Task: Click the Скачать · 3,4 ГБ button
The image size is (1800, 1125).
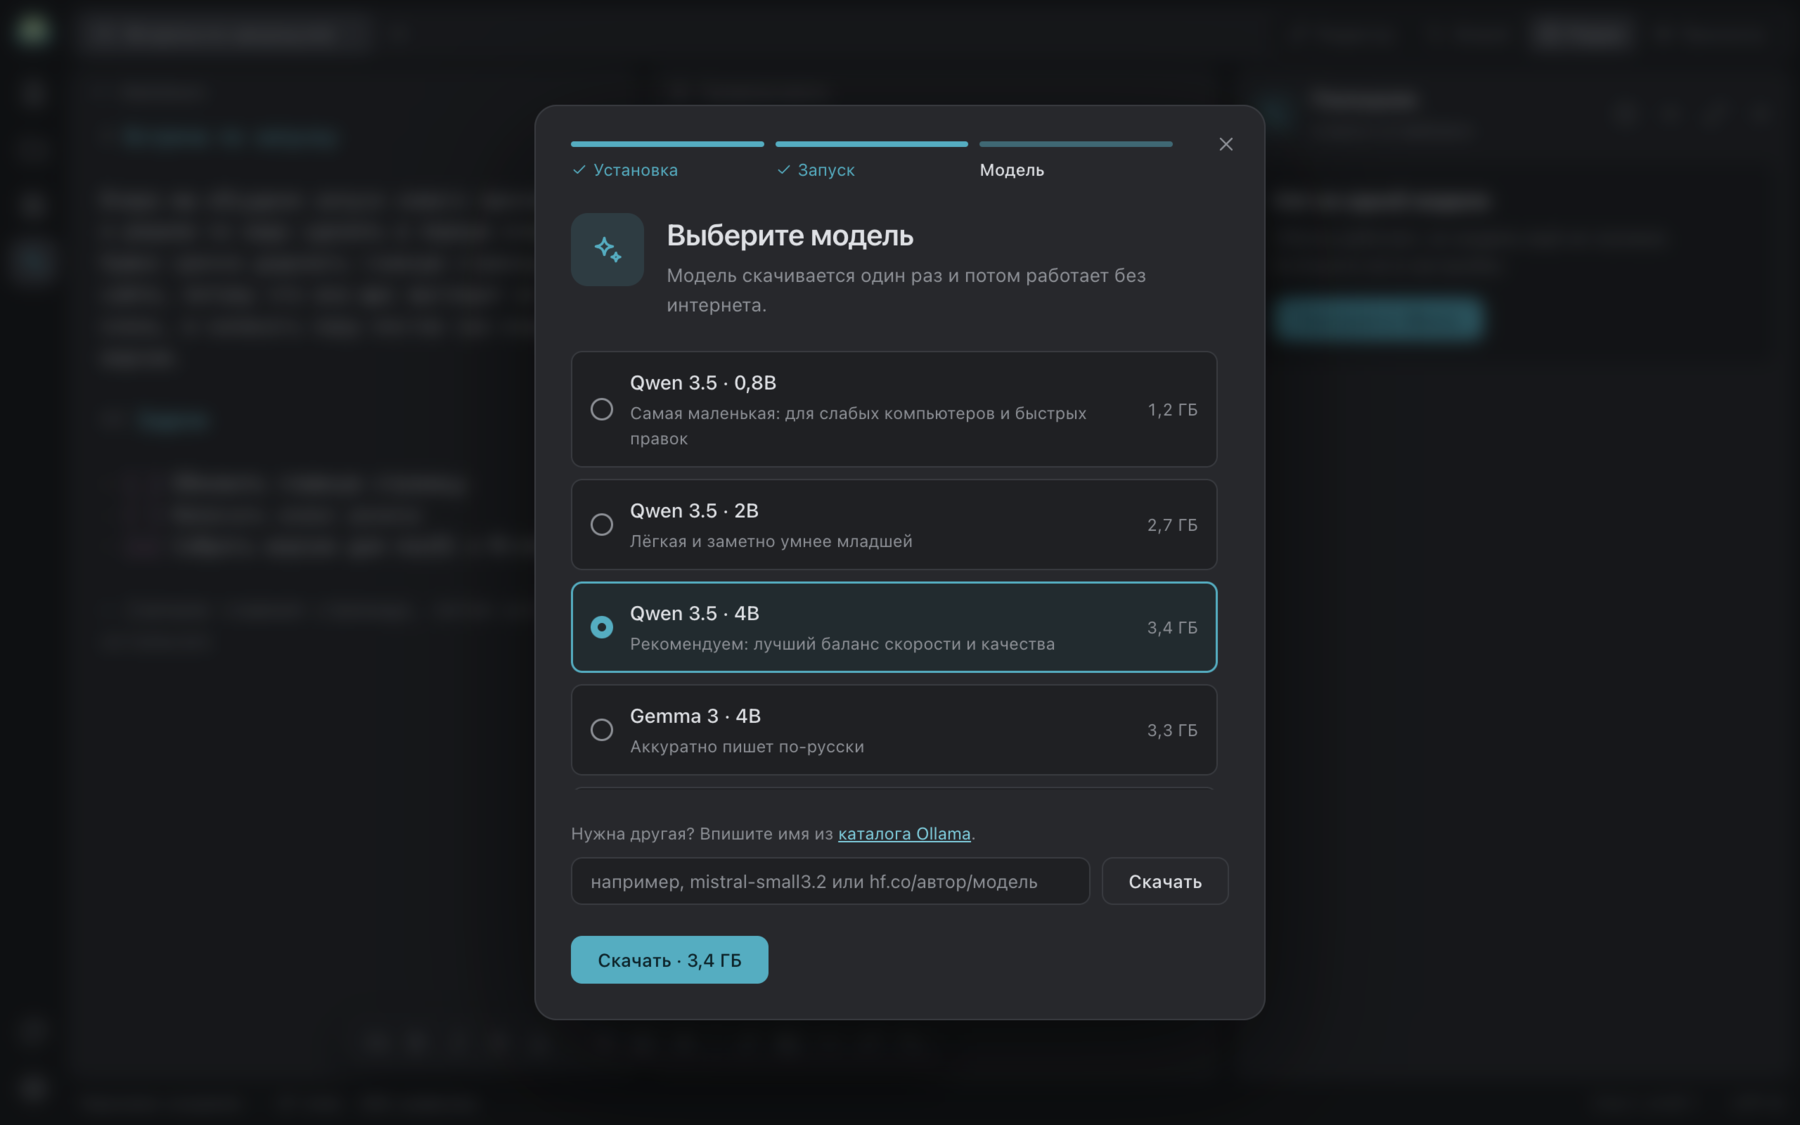Action: pyautogui.click(x=669, y=960)
